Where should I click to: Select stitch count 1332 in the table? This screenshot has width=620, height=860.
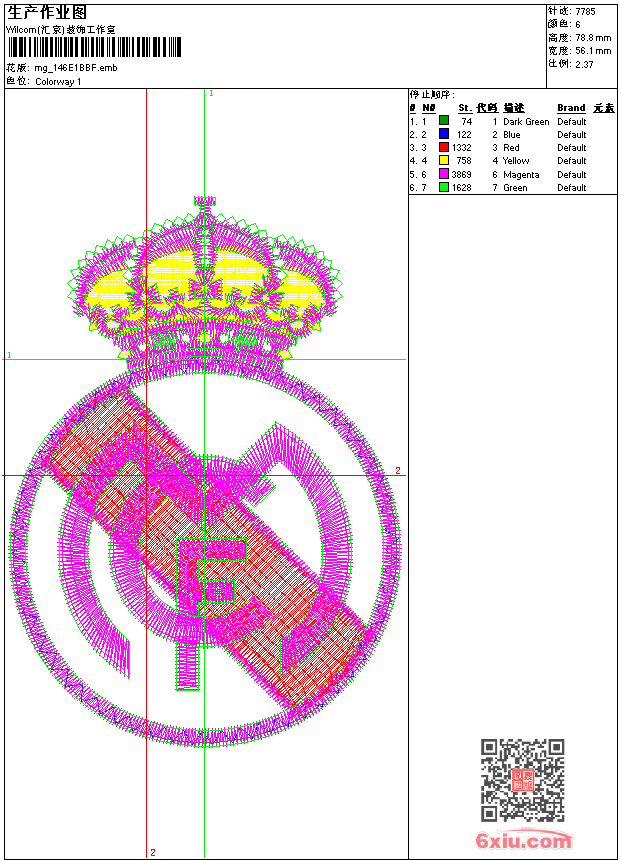461,148
